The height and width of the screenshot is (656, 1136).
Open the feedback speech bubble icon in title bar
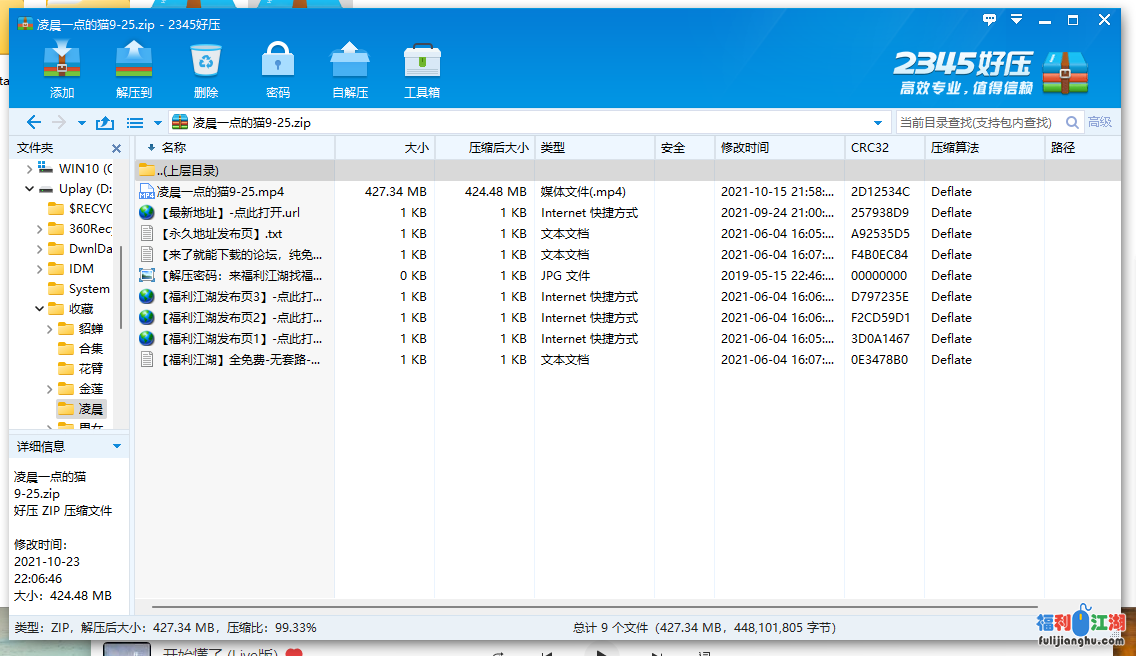point(990,19)
